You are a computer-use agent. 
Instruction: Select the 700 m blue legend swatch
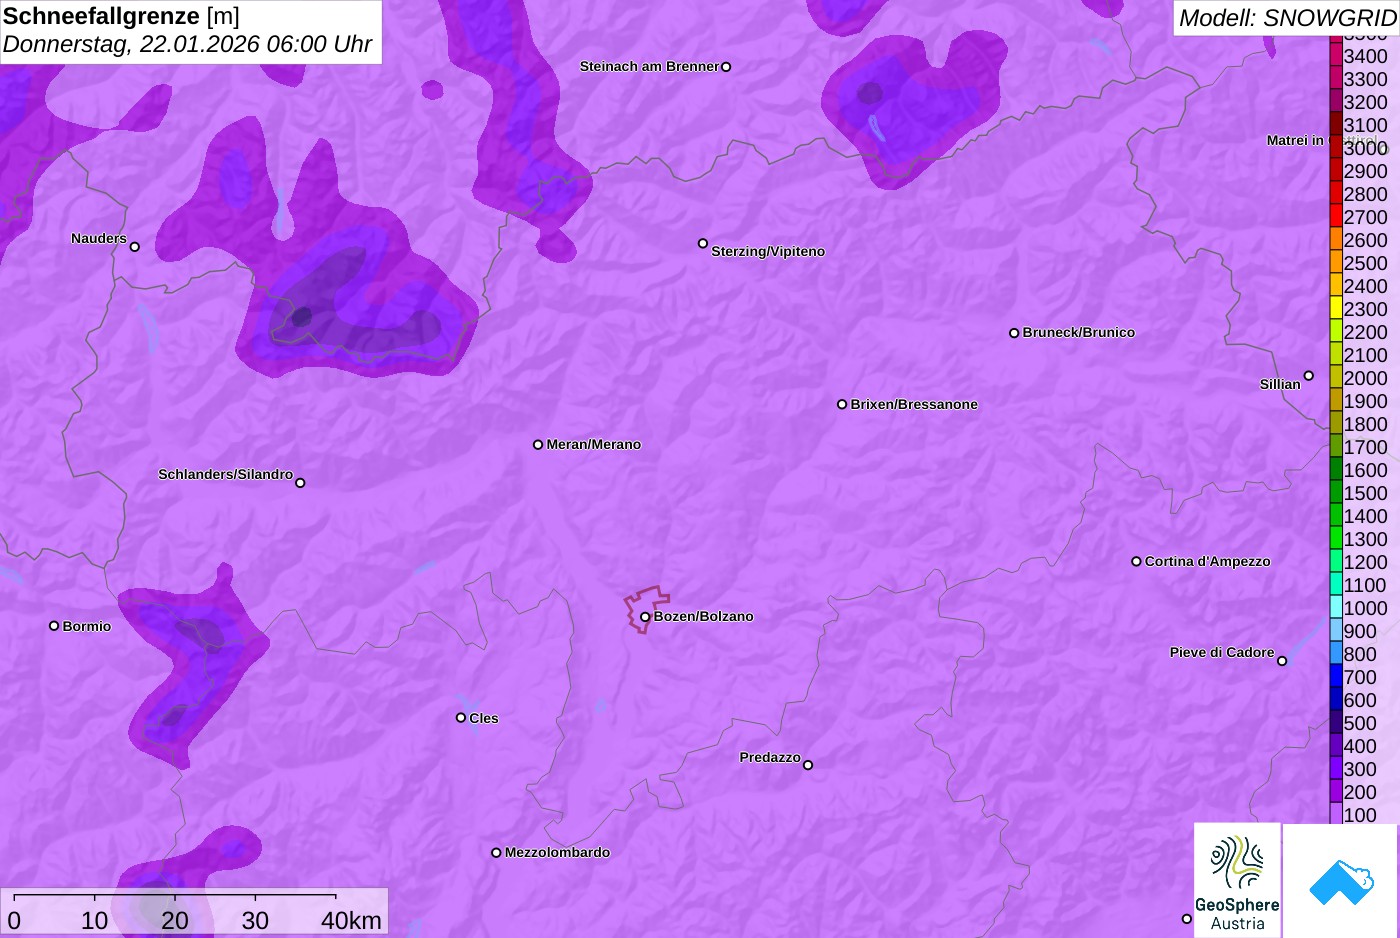1336,676
